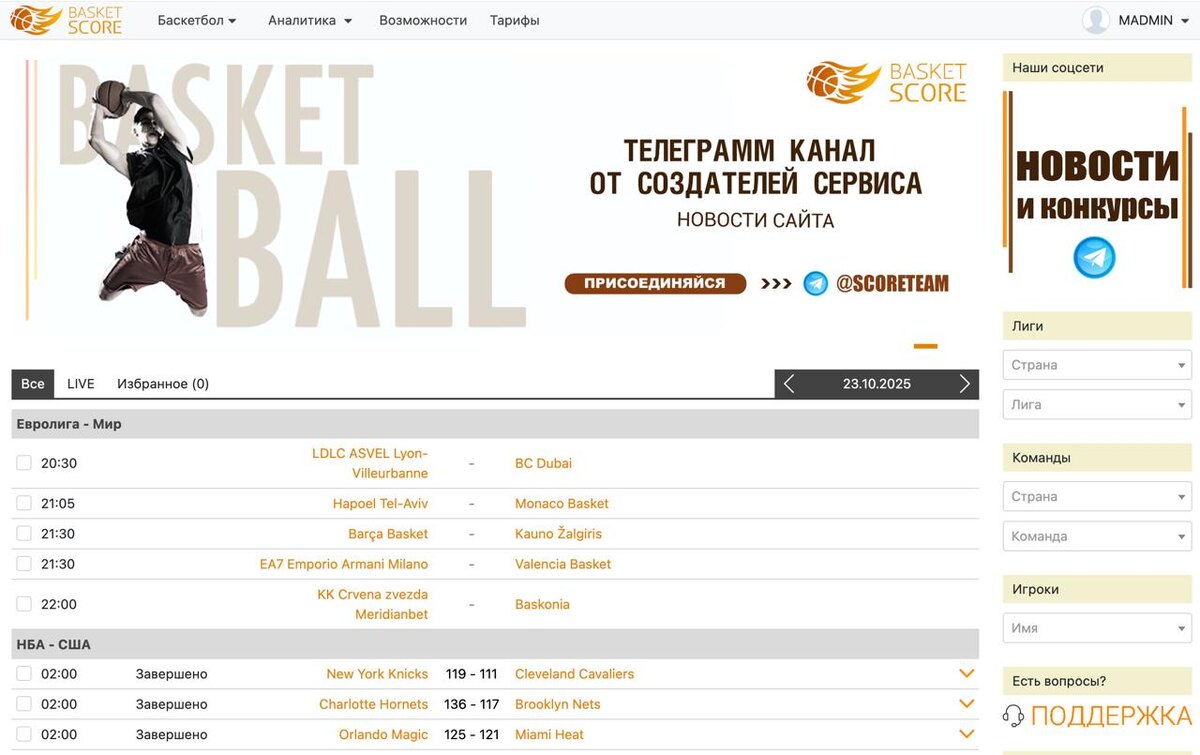Screen dimensions: 1200x755
Task: Click the Basket Score logo inside the banner
Action: coord(887,82)
